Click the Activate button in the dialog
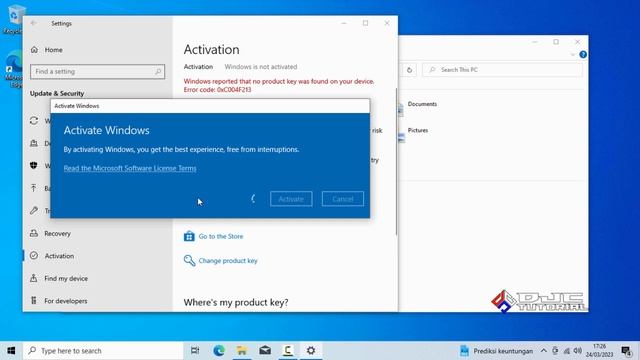This screenshot has width=640, height=360. [291, 199]
